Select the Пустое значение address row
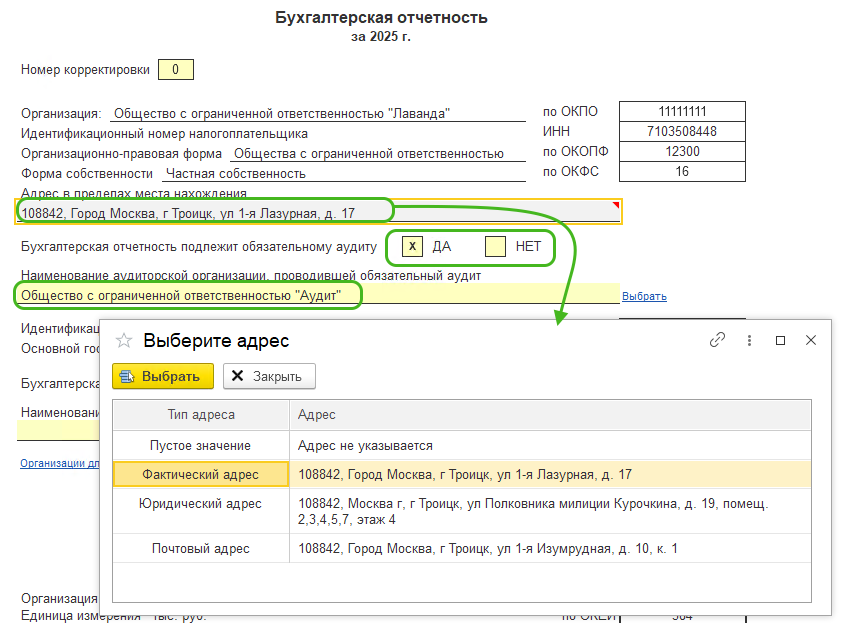Image resolution: width=852 pixels, height=623 pixels. coord(200,445)
